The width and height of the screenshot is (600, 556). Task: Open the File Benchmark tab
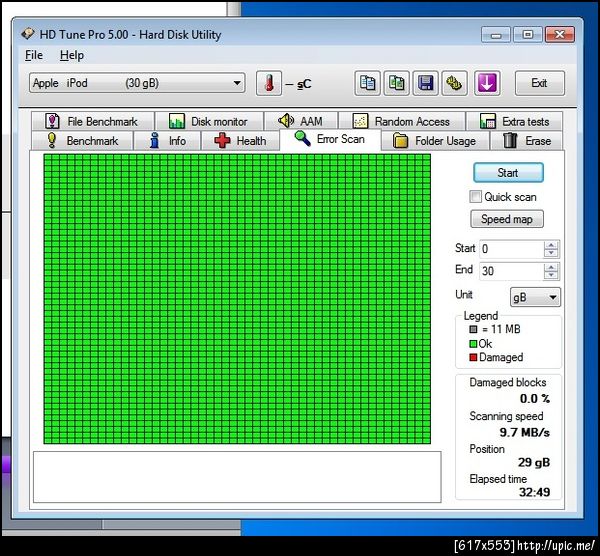coord(93,121)
